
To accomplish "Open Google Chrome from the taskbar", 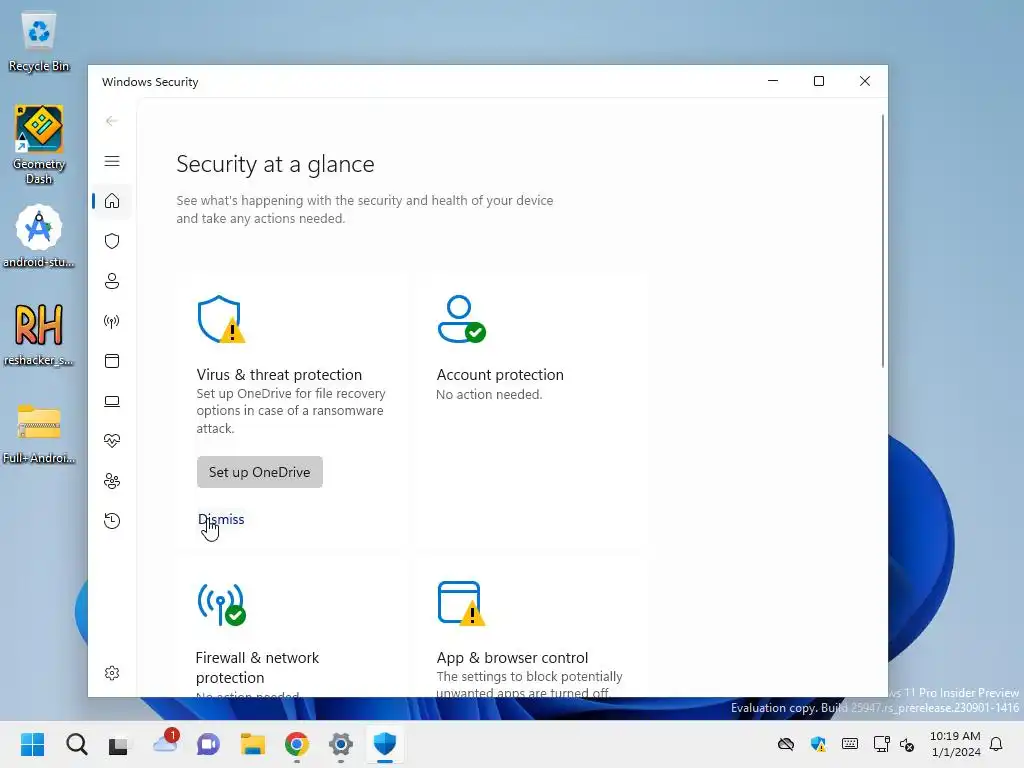I will coord(296,744).
